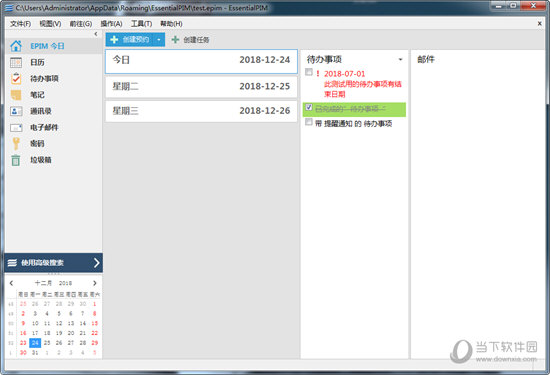Image resolution: width=550 pixels, height=375 pixels.
Task: Close the inner pane with the X
Action: pos(539,24)
